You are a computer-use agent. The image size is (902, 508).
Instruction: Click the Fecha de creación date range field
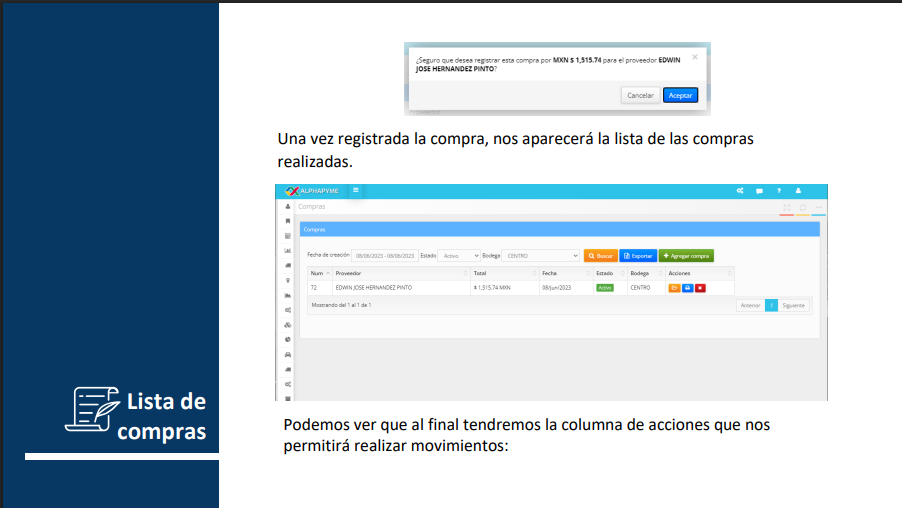[x=384, y=256]
